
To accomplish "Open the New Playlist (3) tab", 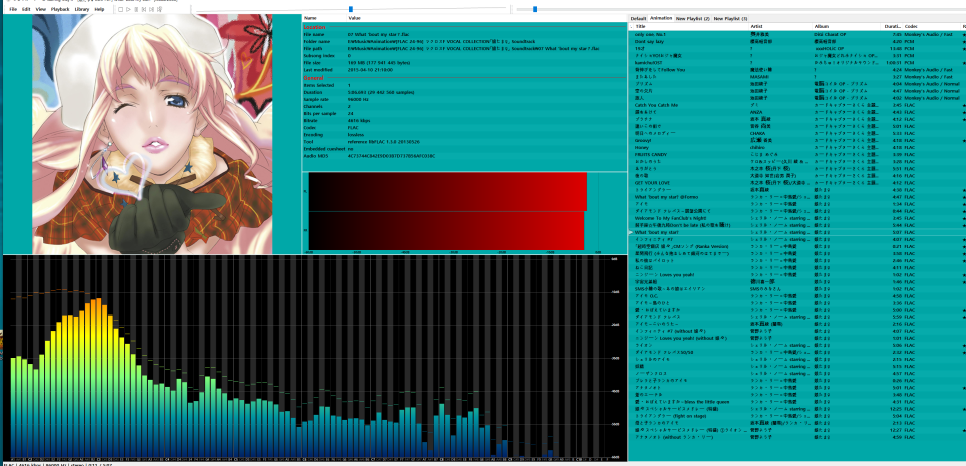I will tap(731, 19).
